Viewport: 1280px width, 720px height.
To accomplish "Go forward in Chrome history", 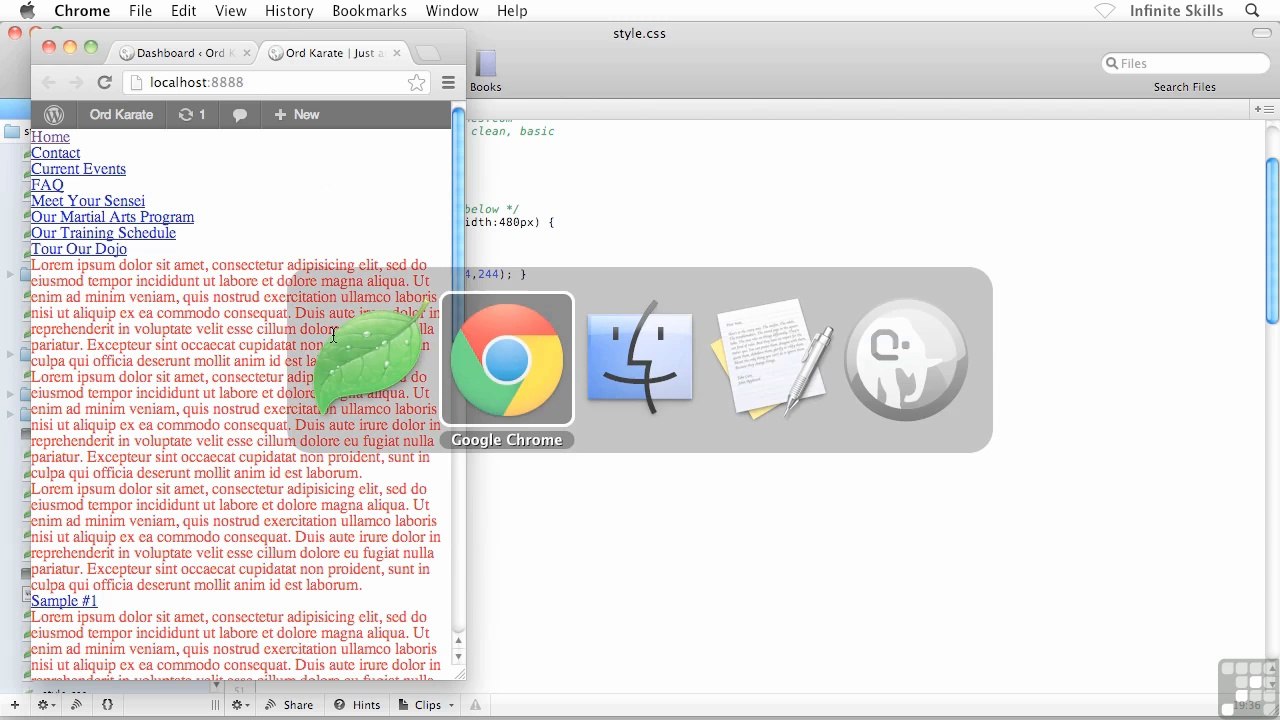I will point(75,83).
